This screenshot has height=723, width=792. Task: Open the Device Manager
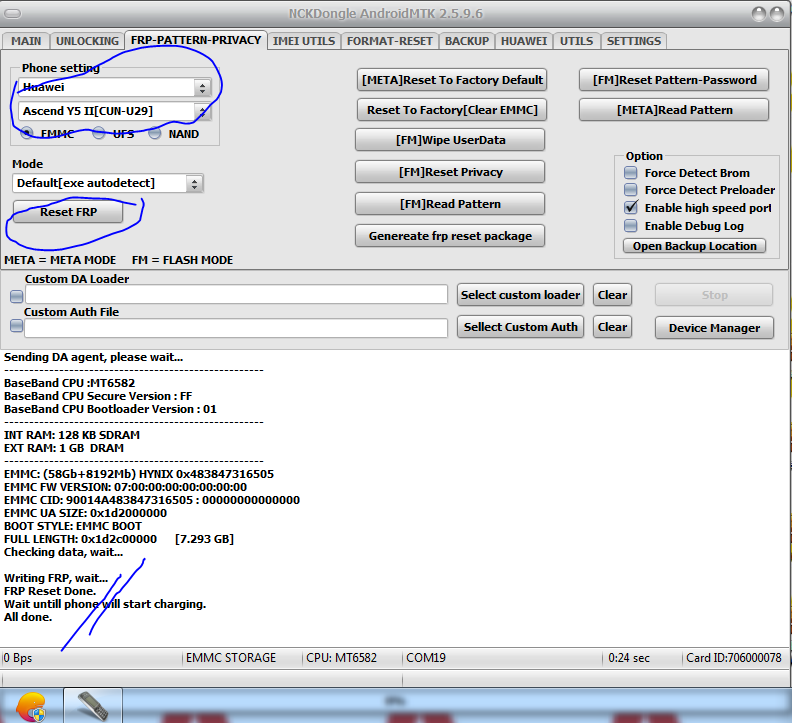tap(714, 328)
